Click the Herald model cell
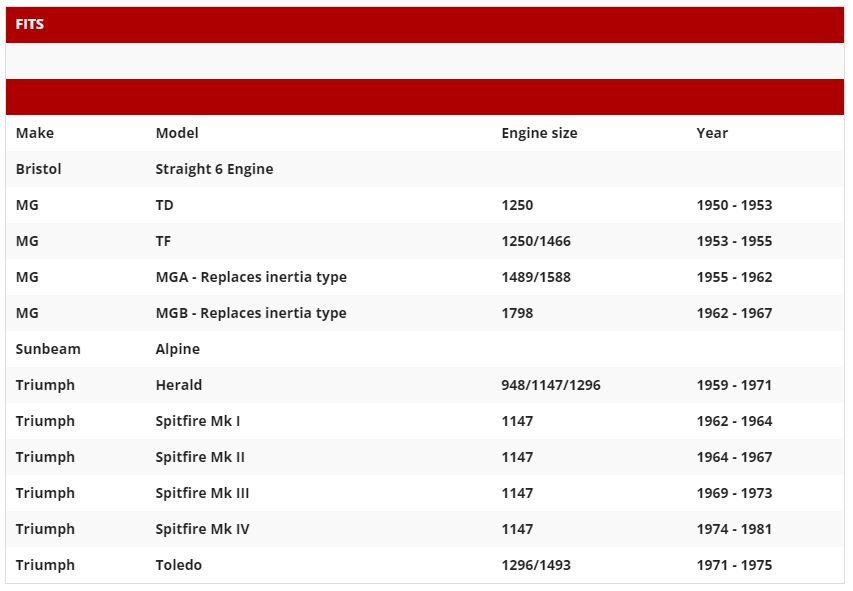Image resolution: width=853 pixels, height=591 pixels. point(178,384)
